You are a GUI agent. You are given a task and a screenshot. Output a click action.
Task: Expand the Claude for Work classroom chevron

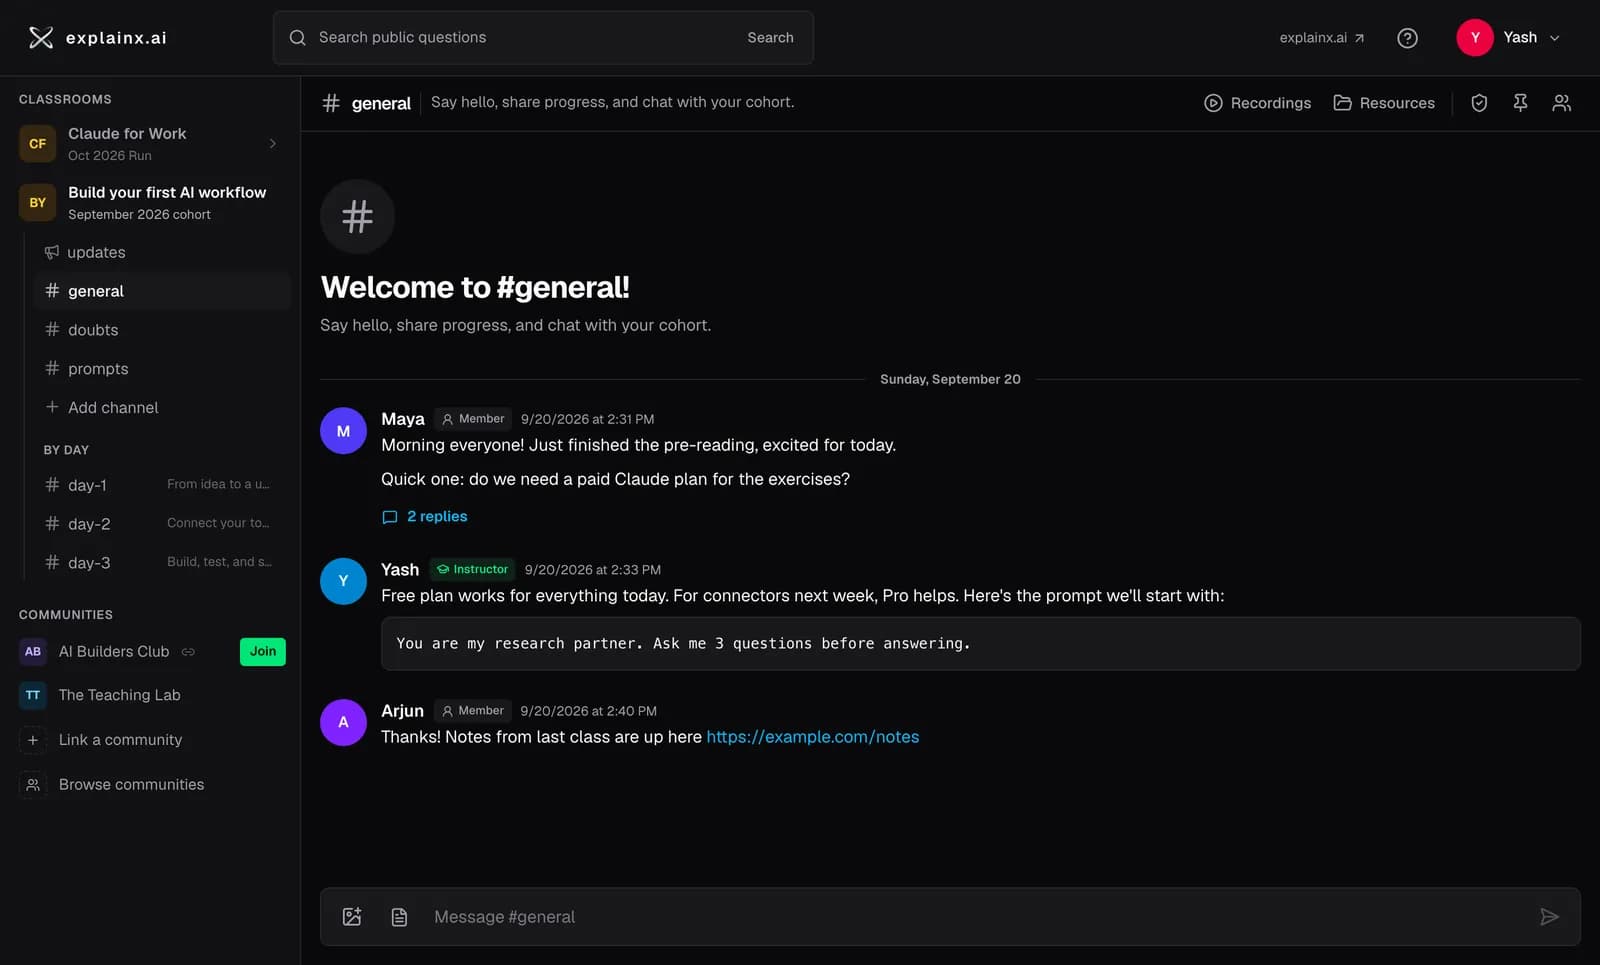click(273, 144)
